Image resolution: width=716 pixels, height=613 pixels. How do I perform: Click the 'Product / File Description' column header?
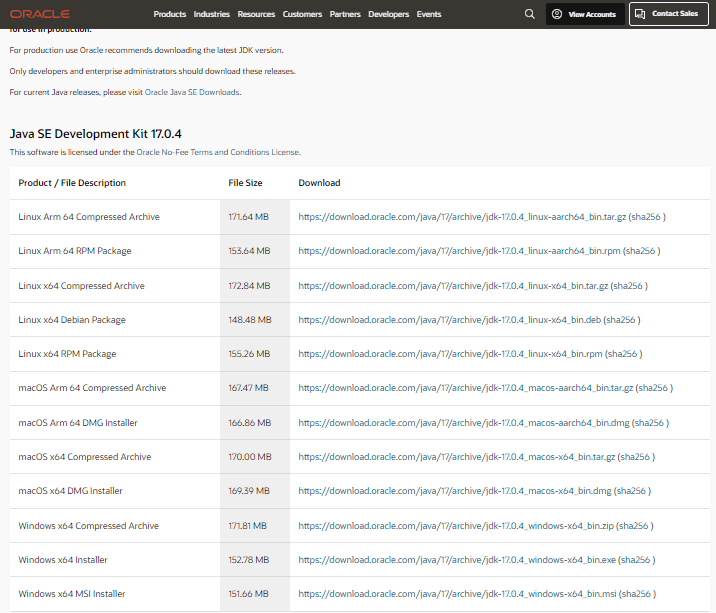(72, 183)
